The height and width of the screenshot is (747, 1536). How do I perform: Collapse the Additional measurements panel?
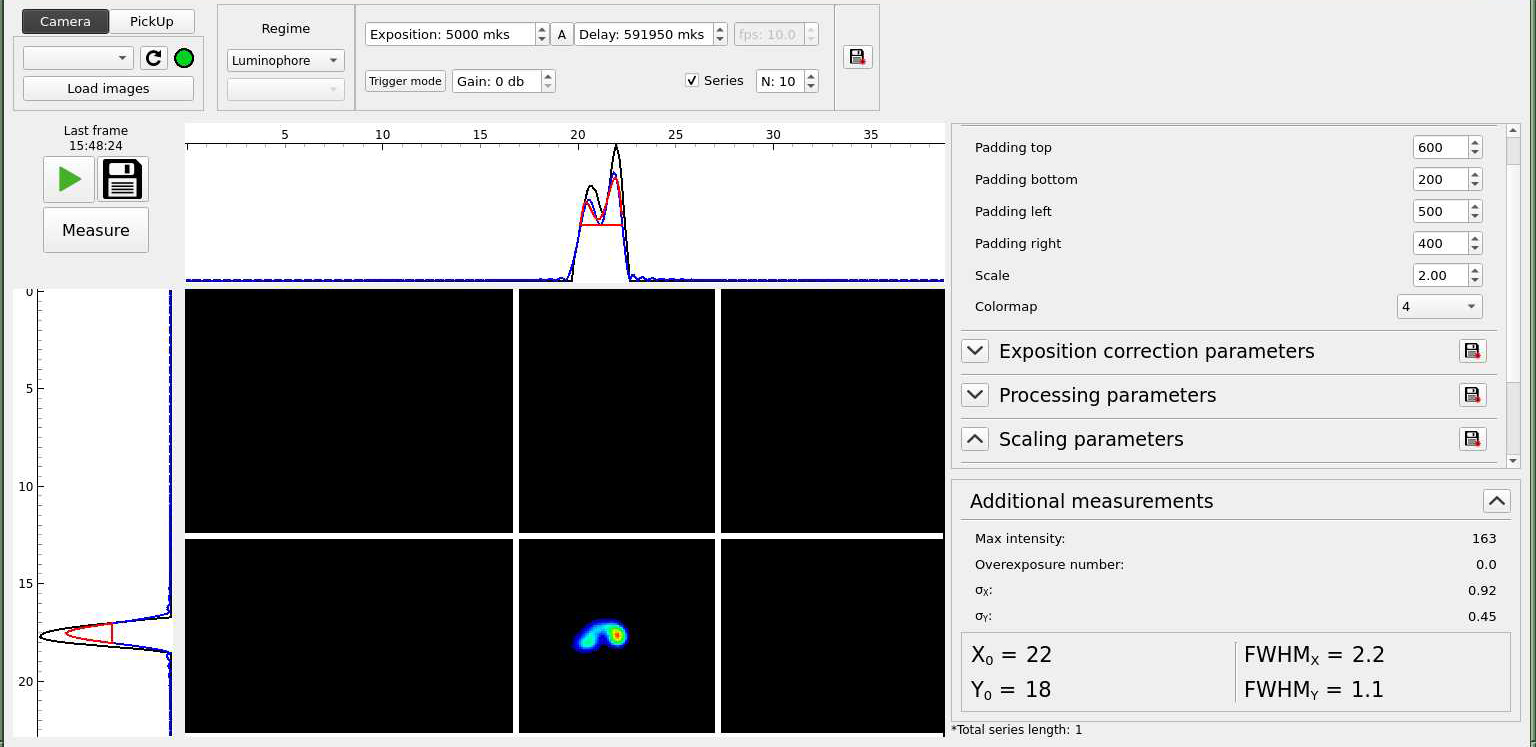[x=1496, y=501]
